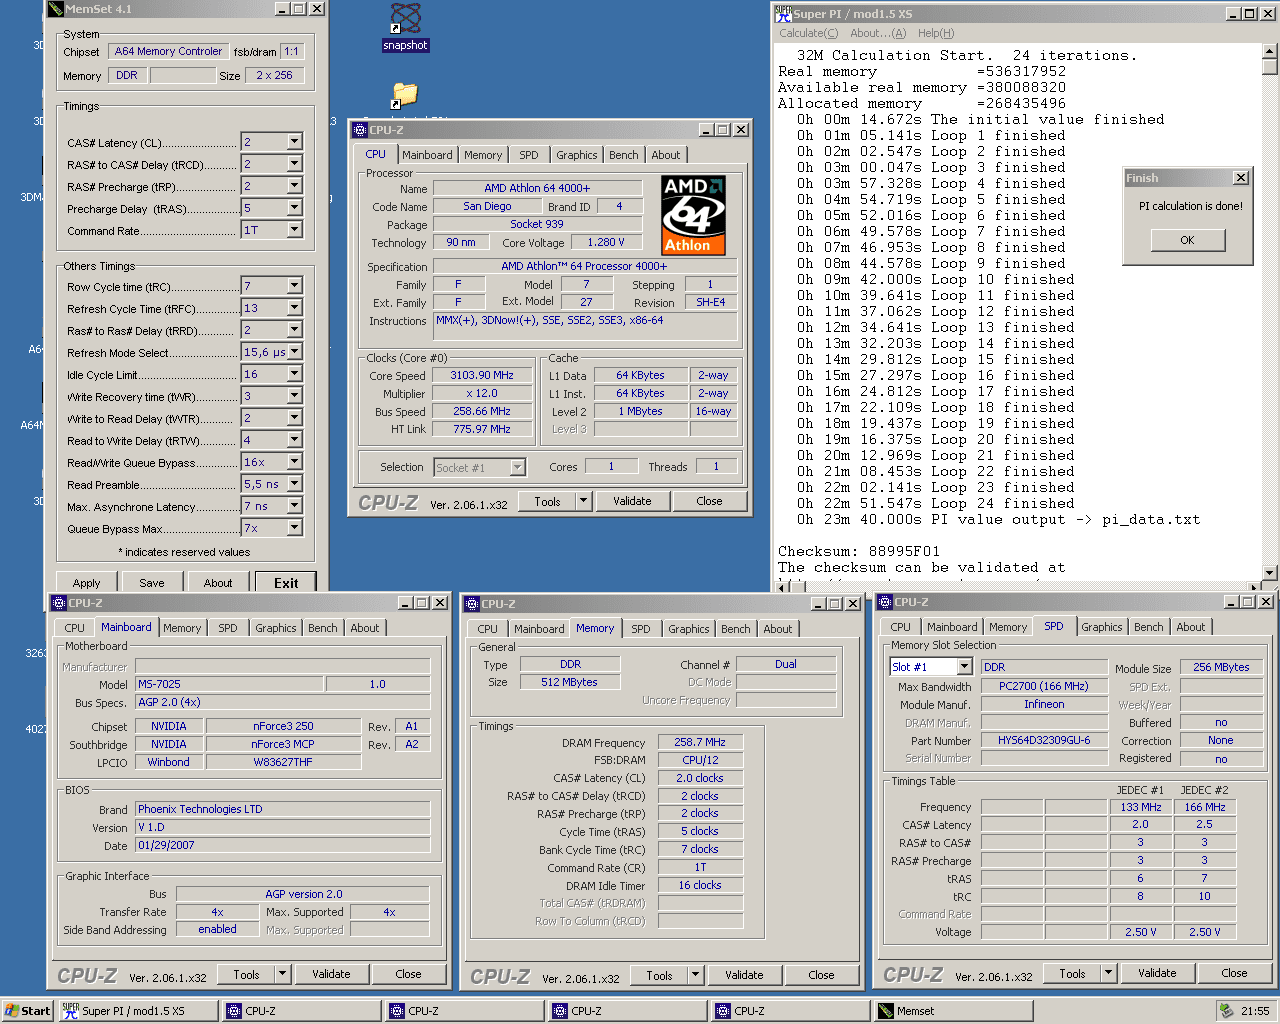Viewport: 1280px width, 1024px height.
Task: Click Exit button in MemSet
Action: [286, 583]
